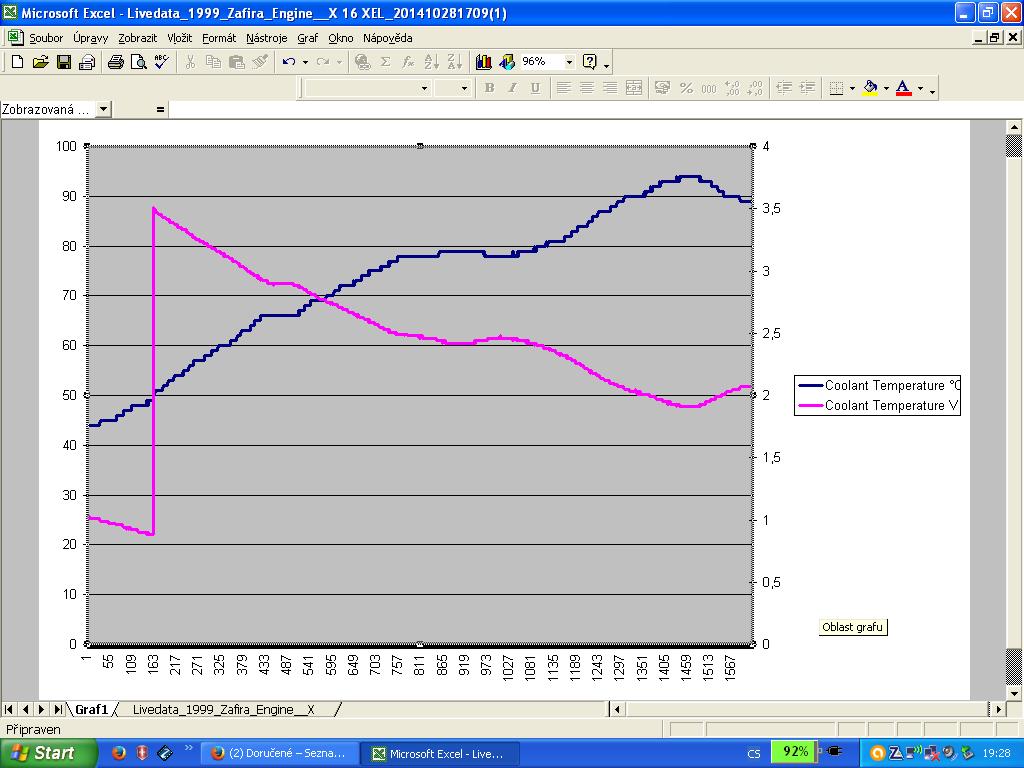
Task: Save the workbook with the floppy icon
Action: coord(63,62)
